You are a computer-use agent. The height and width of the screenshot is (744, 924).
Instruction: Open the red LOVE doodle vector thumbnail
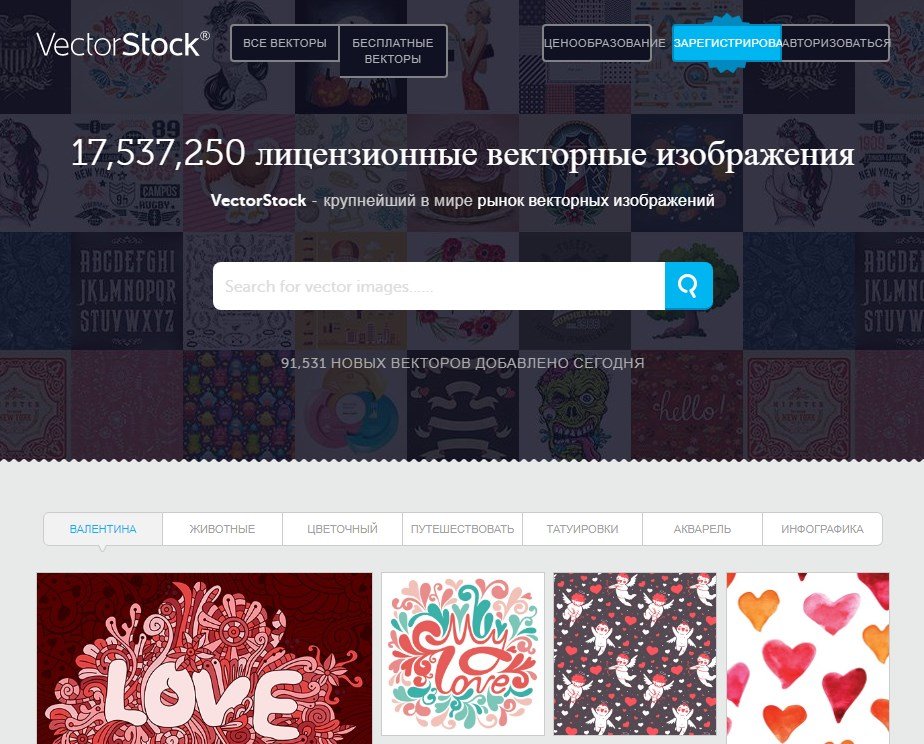(204, 658)
